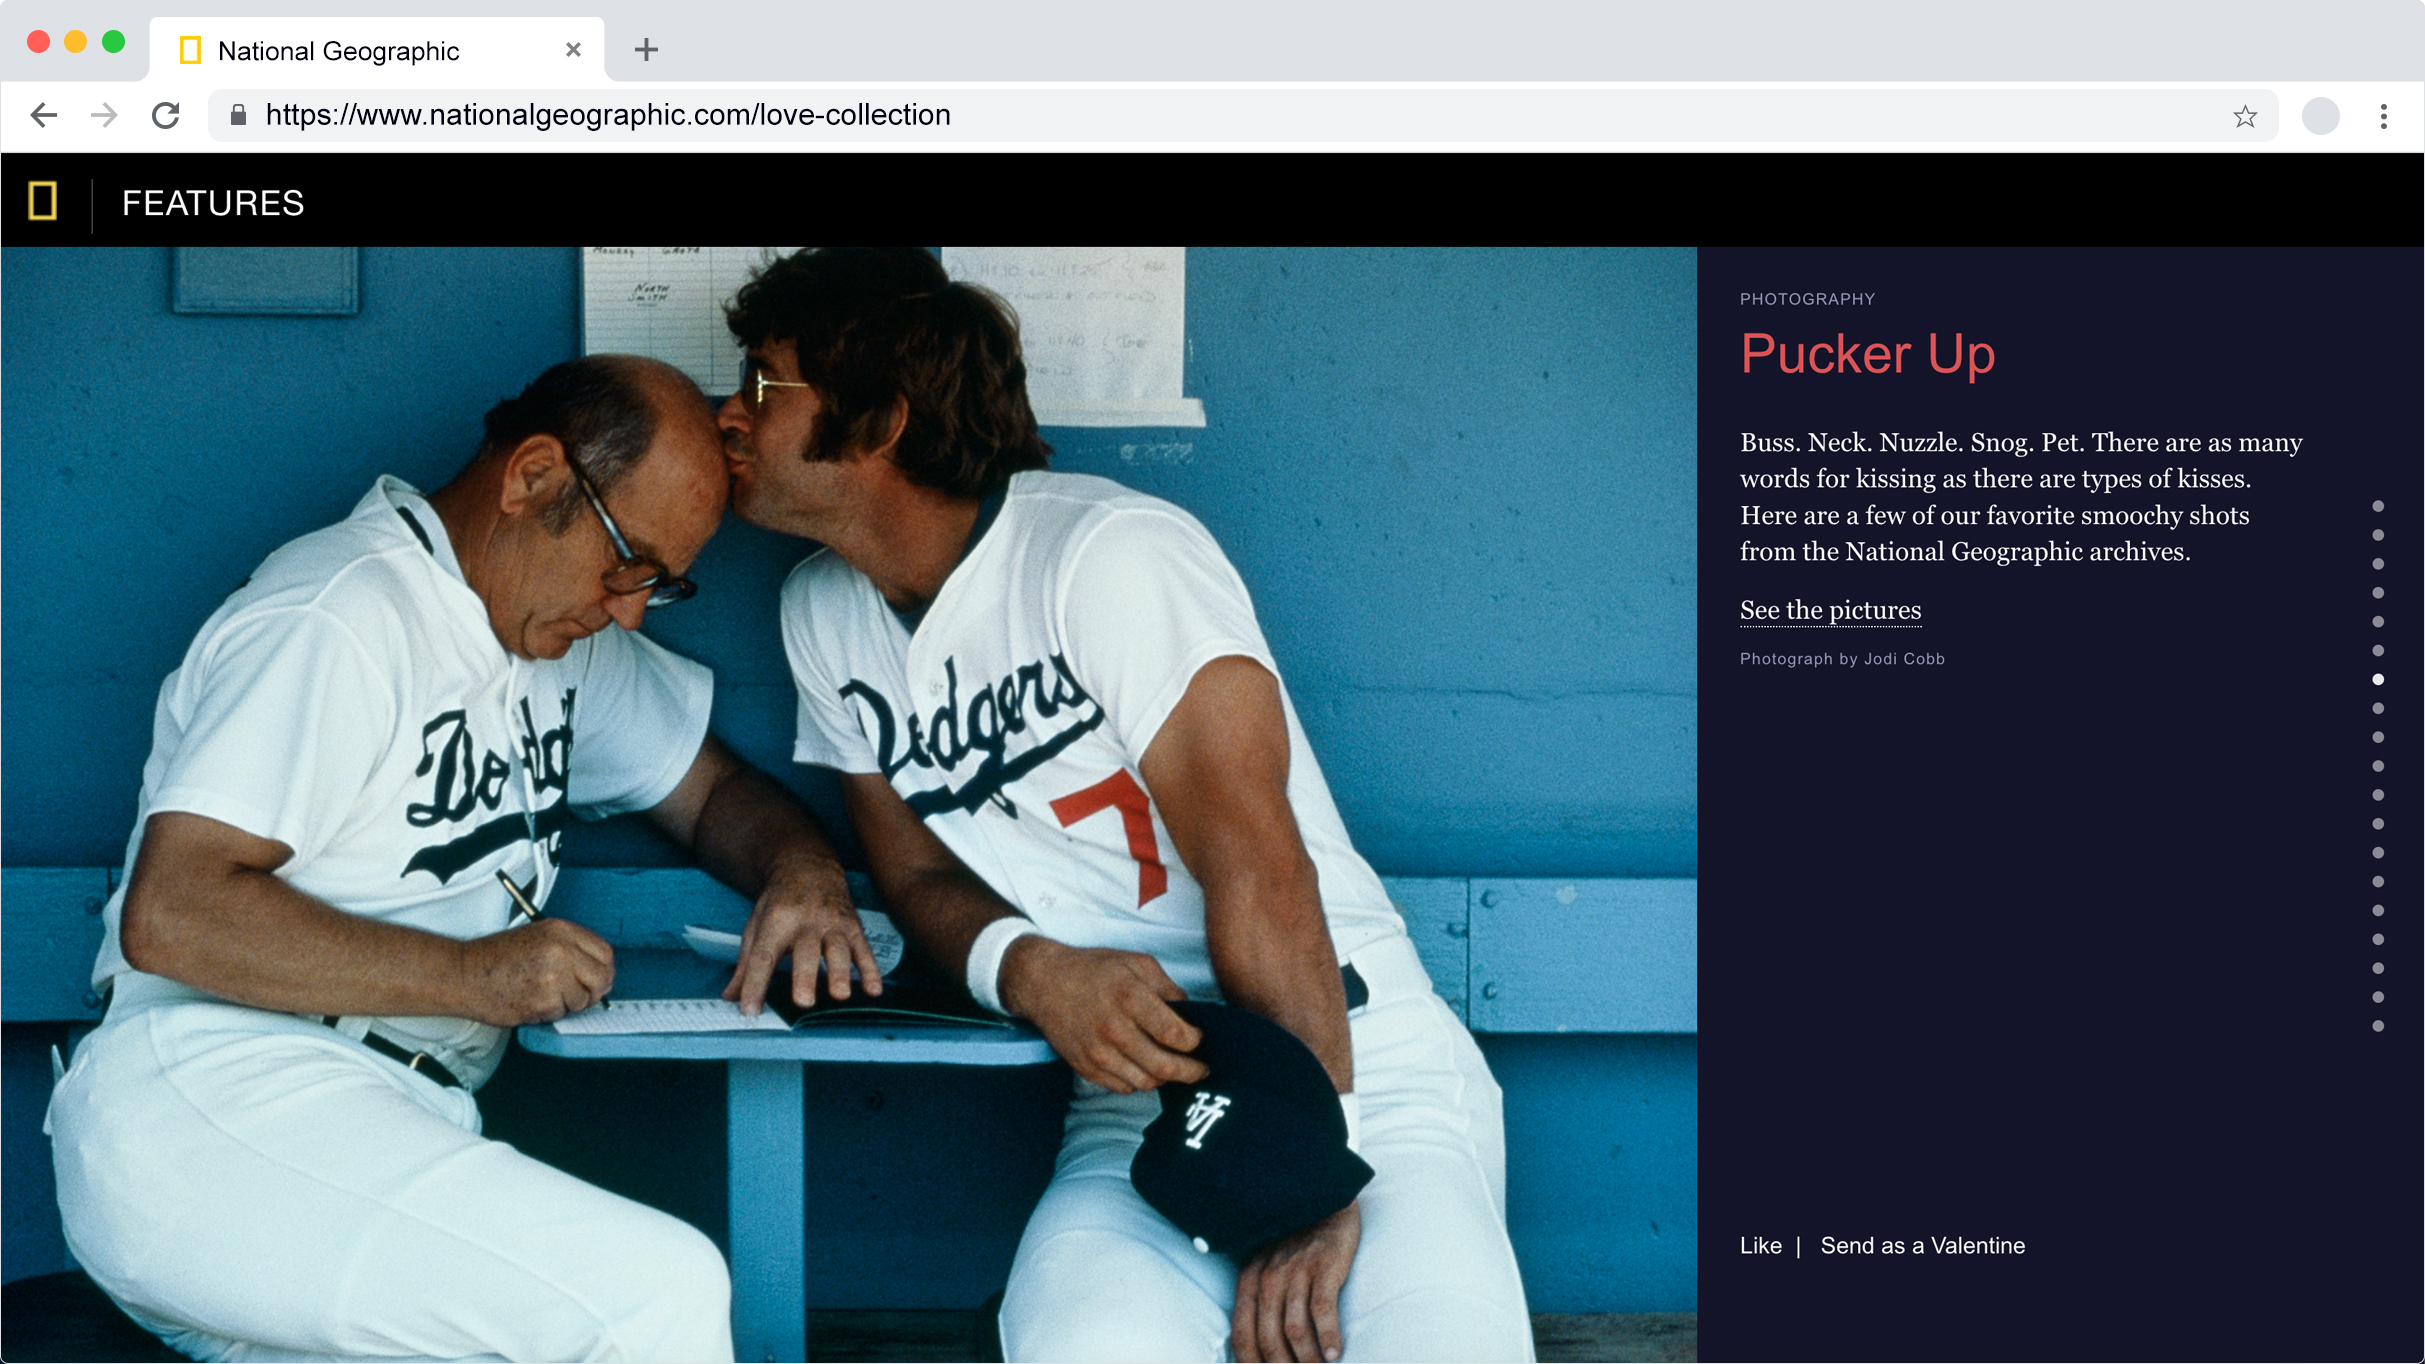
Task: Minimize the window with the yellow button
Action: click(x=76, y=42)
